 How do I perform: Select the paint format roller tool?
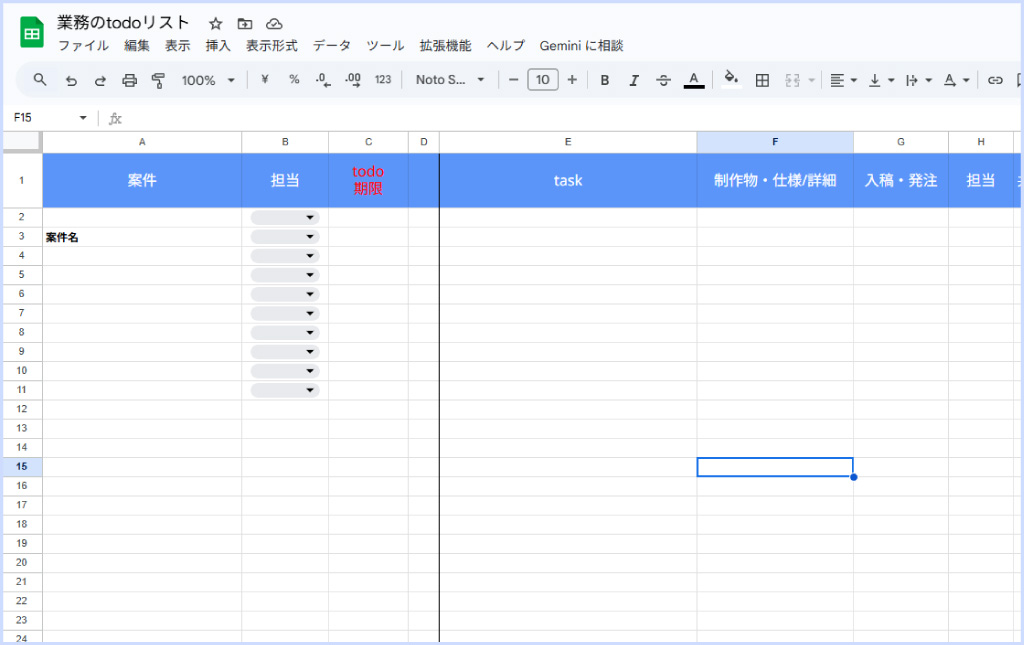point(158,80)
